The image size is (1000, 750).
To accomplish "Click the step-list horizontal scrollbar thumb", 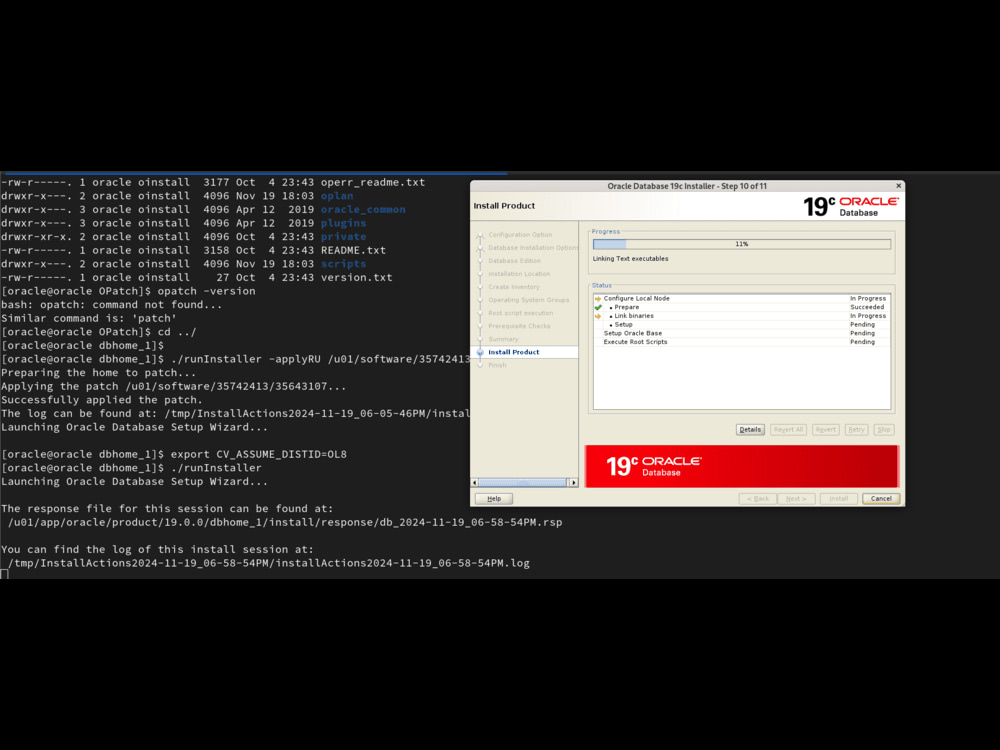I will click(x=522, y=483).
